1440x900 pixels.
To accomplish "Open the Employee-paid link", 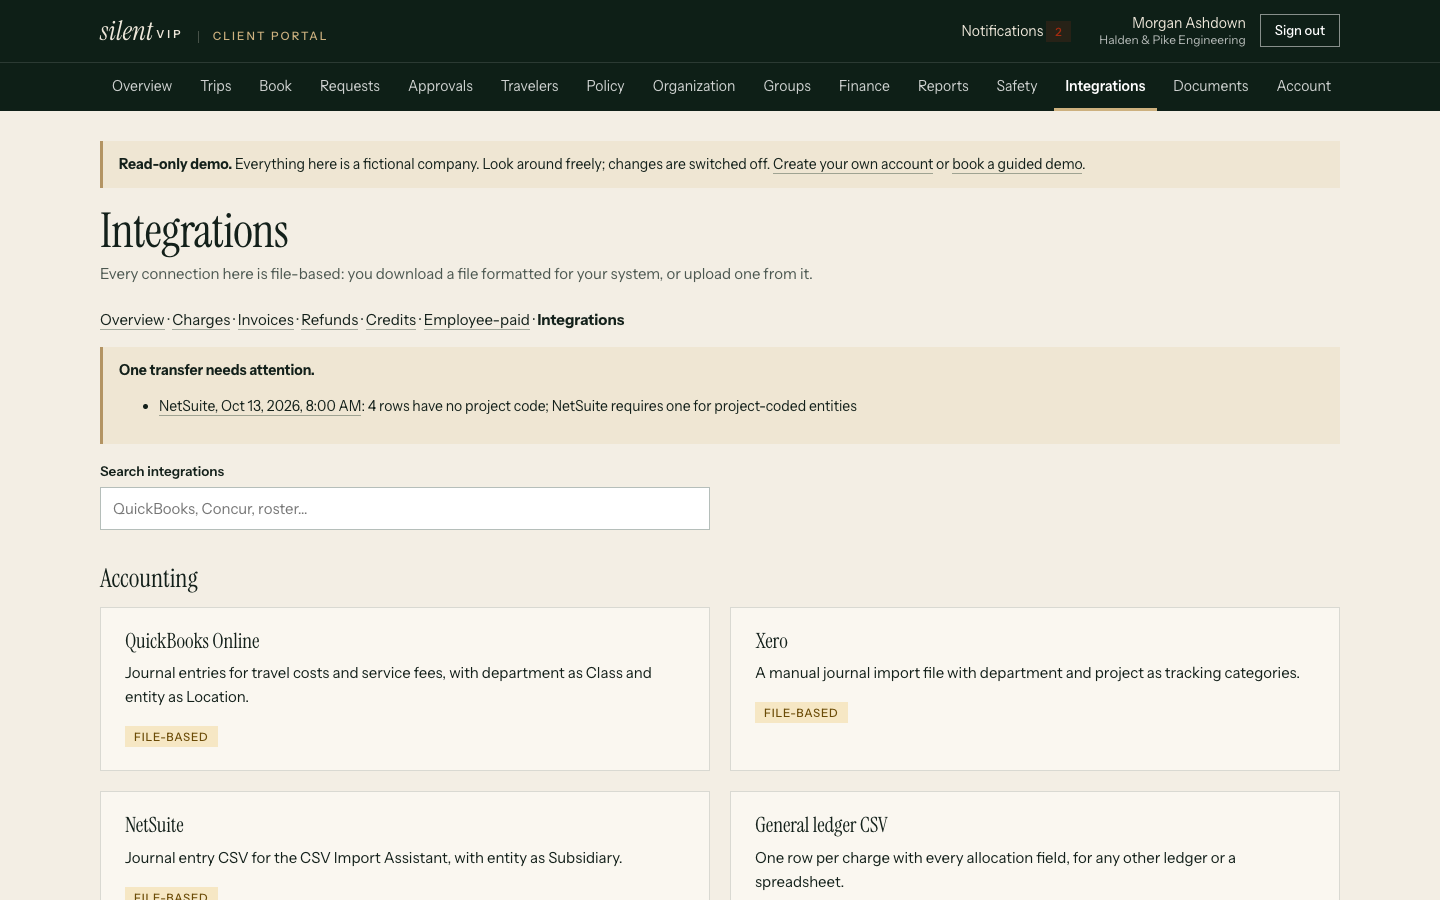I will (477, 320).
